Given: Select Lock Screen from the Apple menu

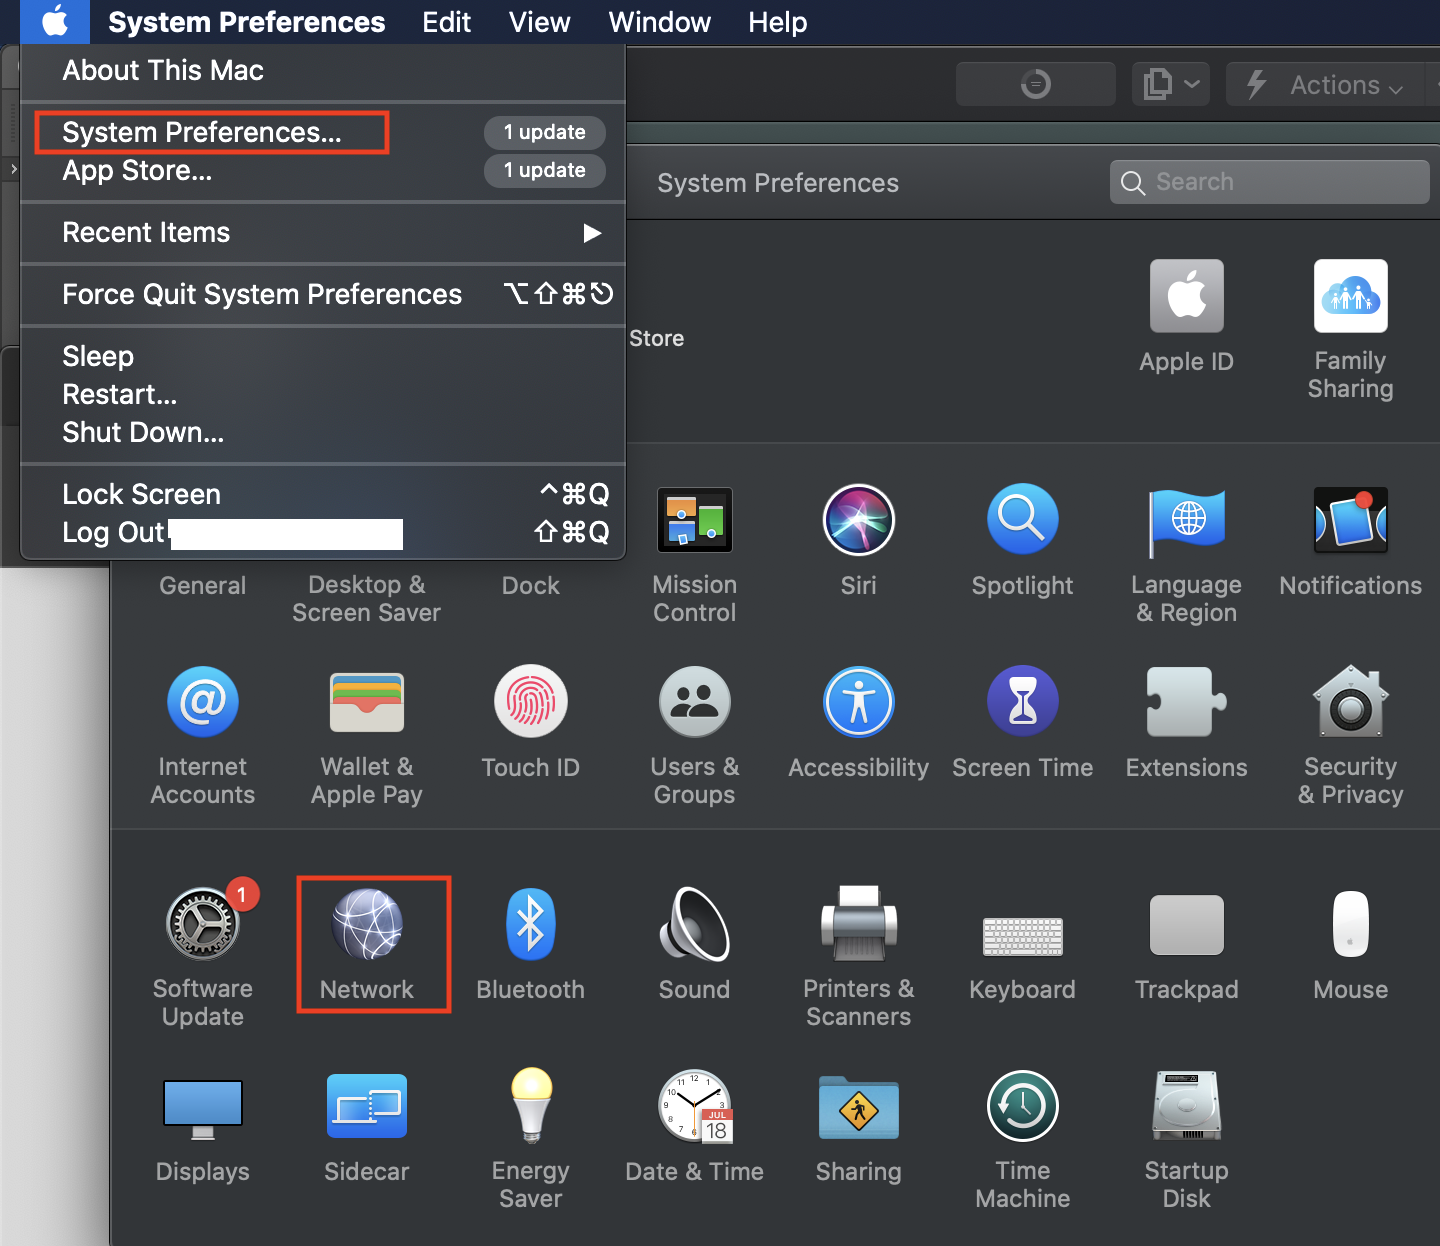Looking at the screenshot, I should [x=323, y=494].
